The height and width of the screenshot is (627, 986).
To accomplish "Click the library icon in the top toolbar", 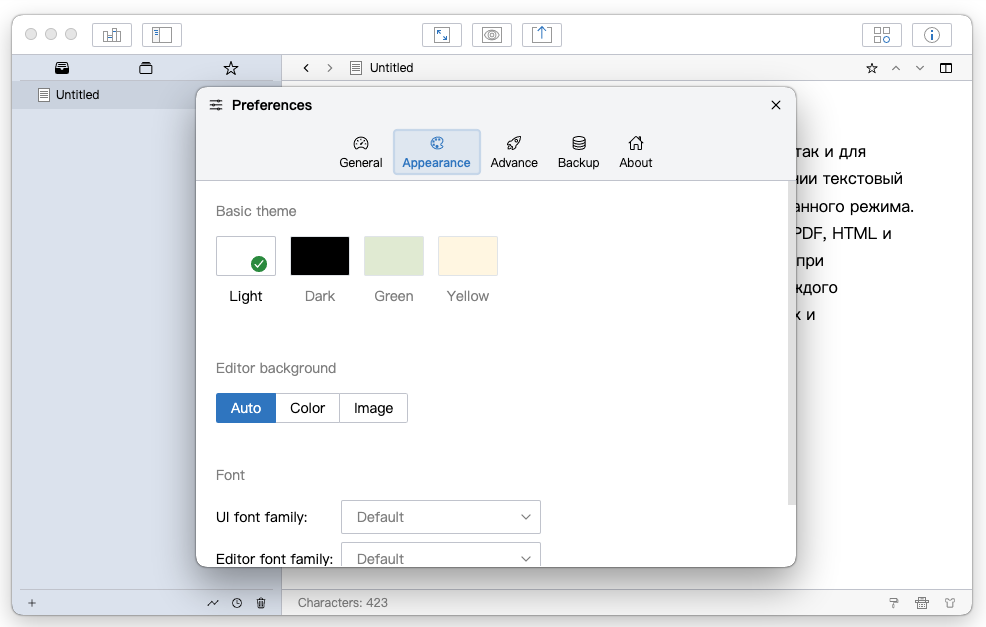I will (112, 35).
